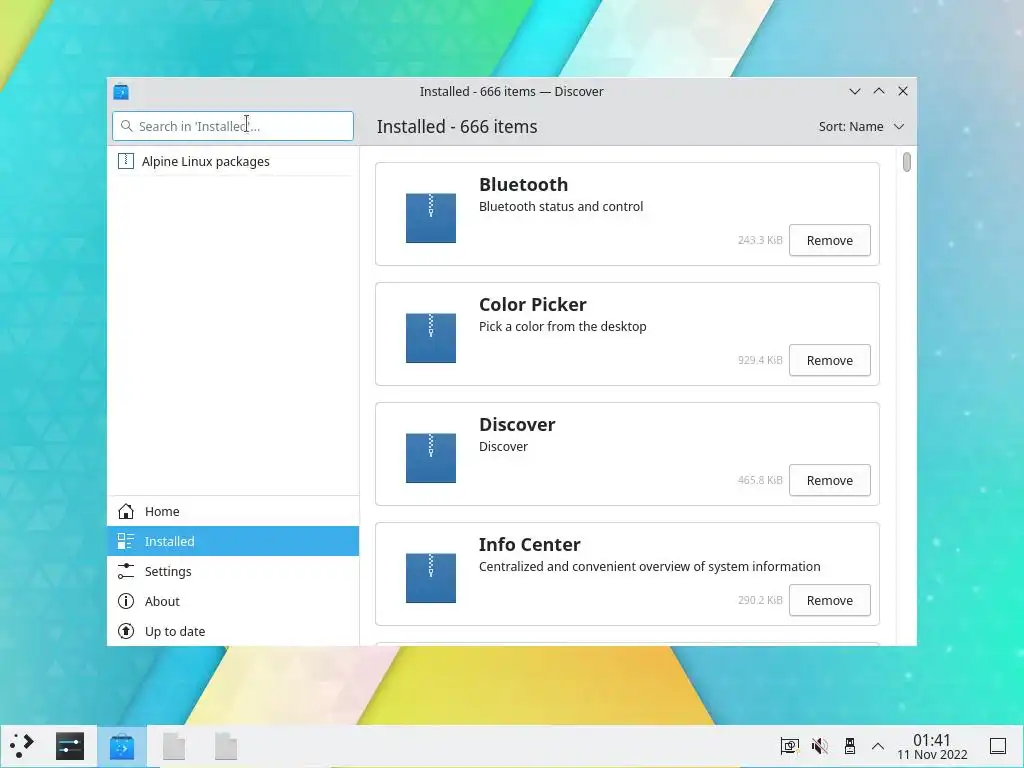Click the Info Center size '290.2 KiB'

pos(760,601)
